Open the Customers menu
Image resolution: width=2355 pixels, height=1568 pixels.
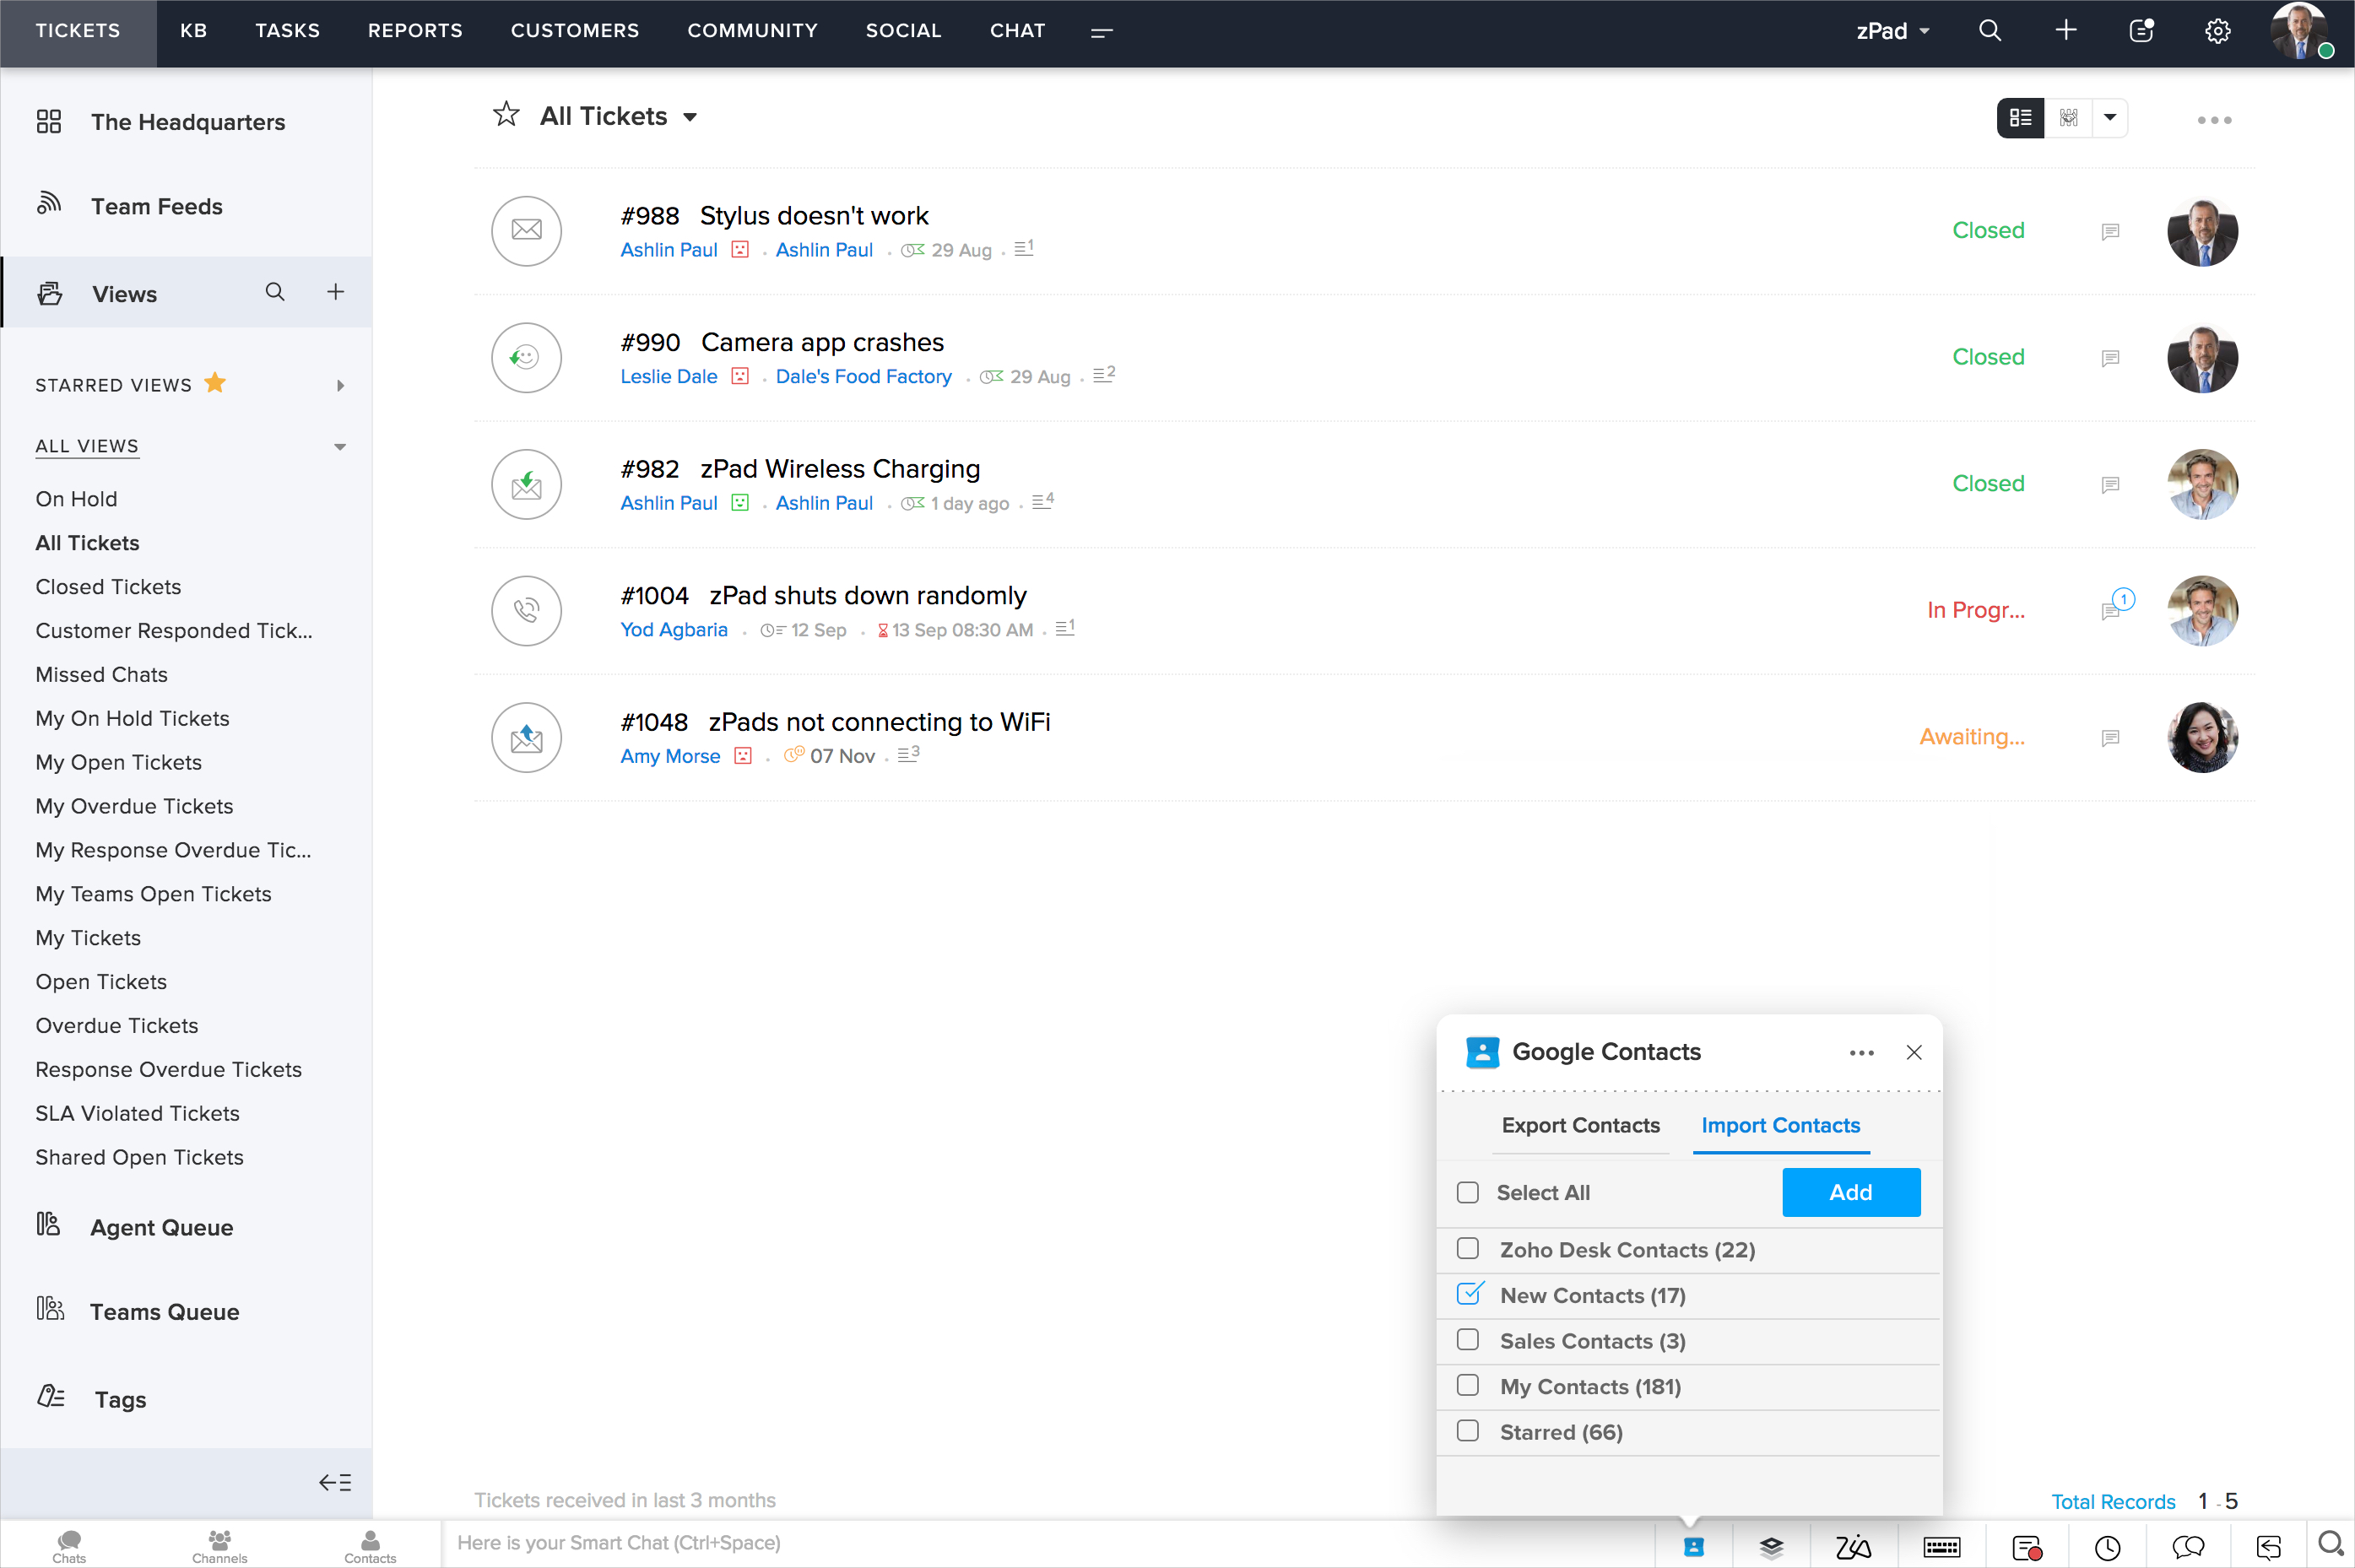click(x=574, y=31)
